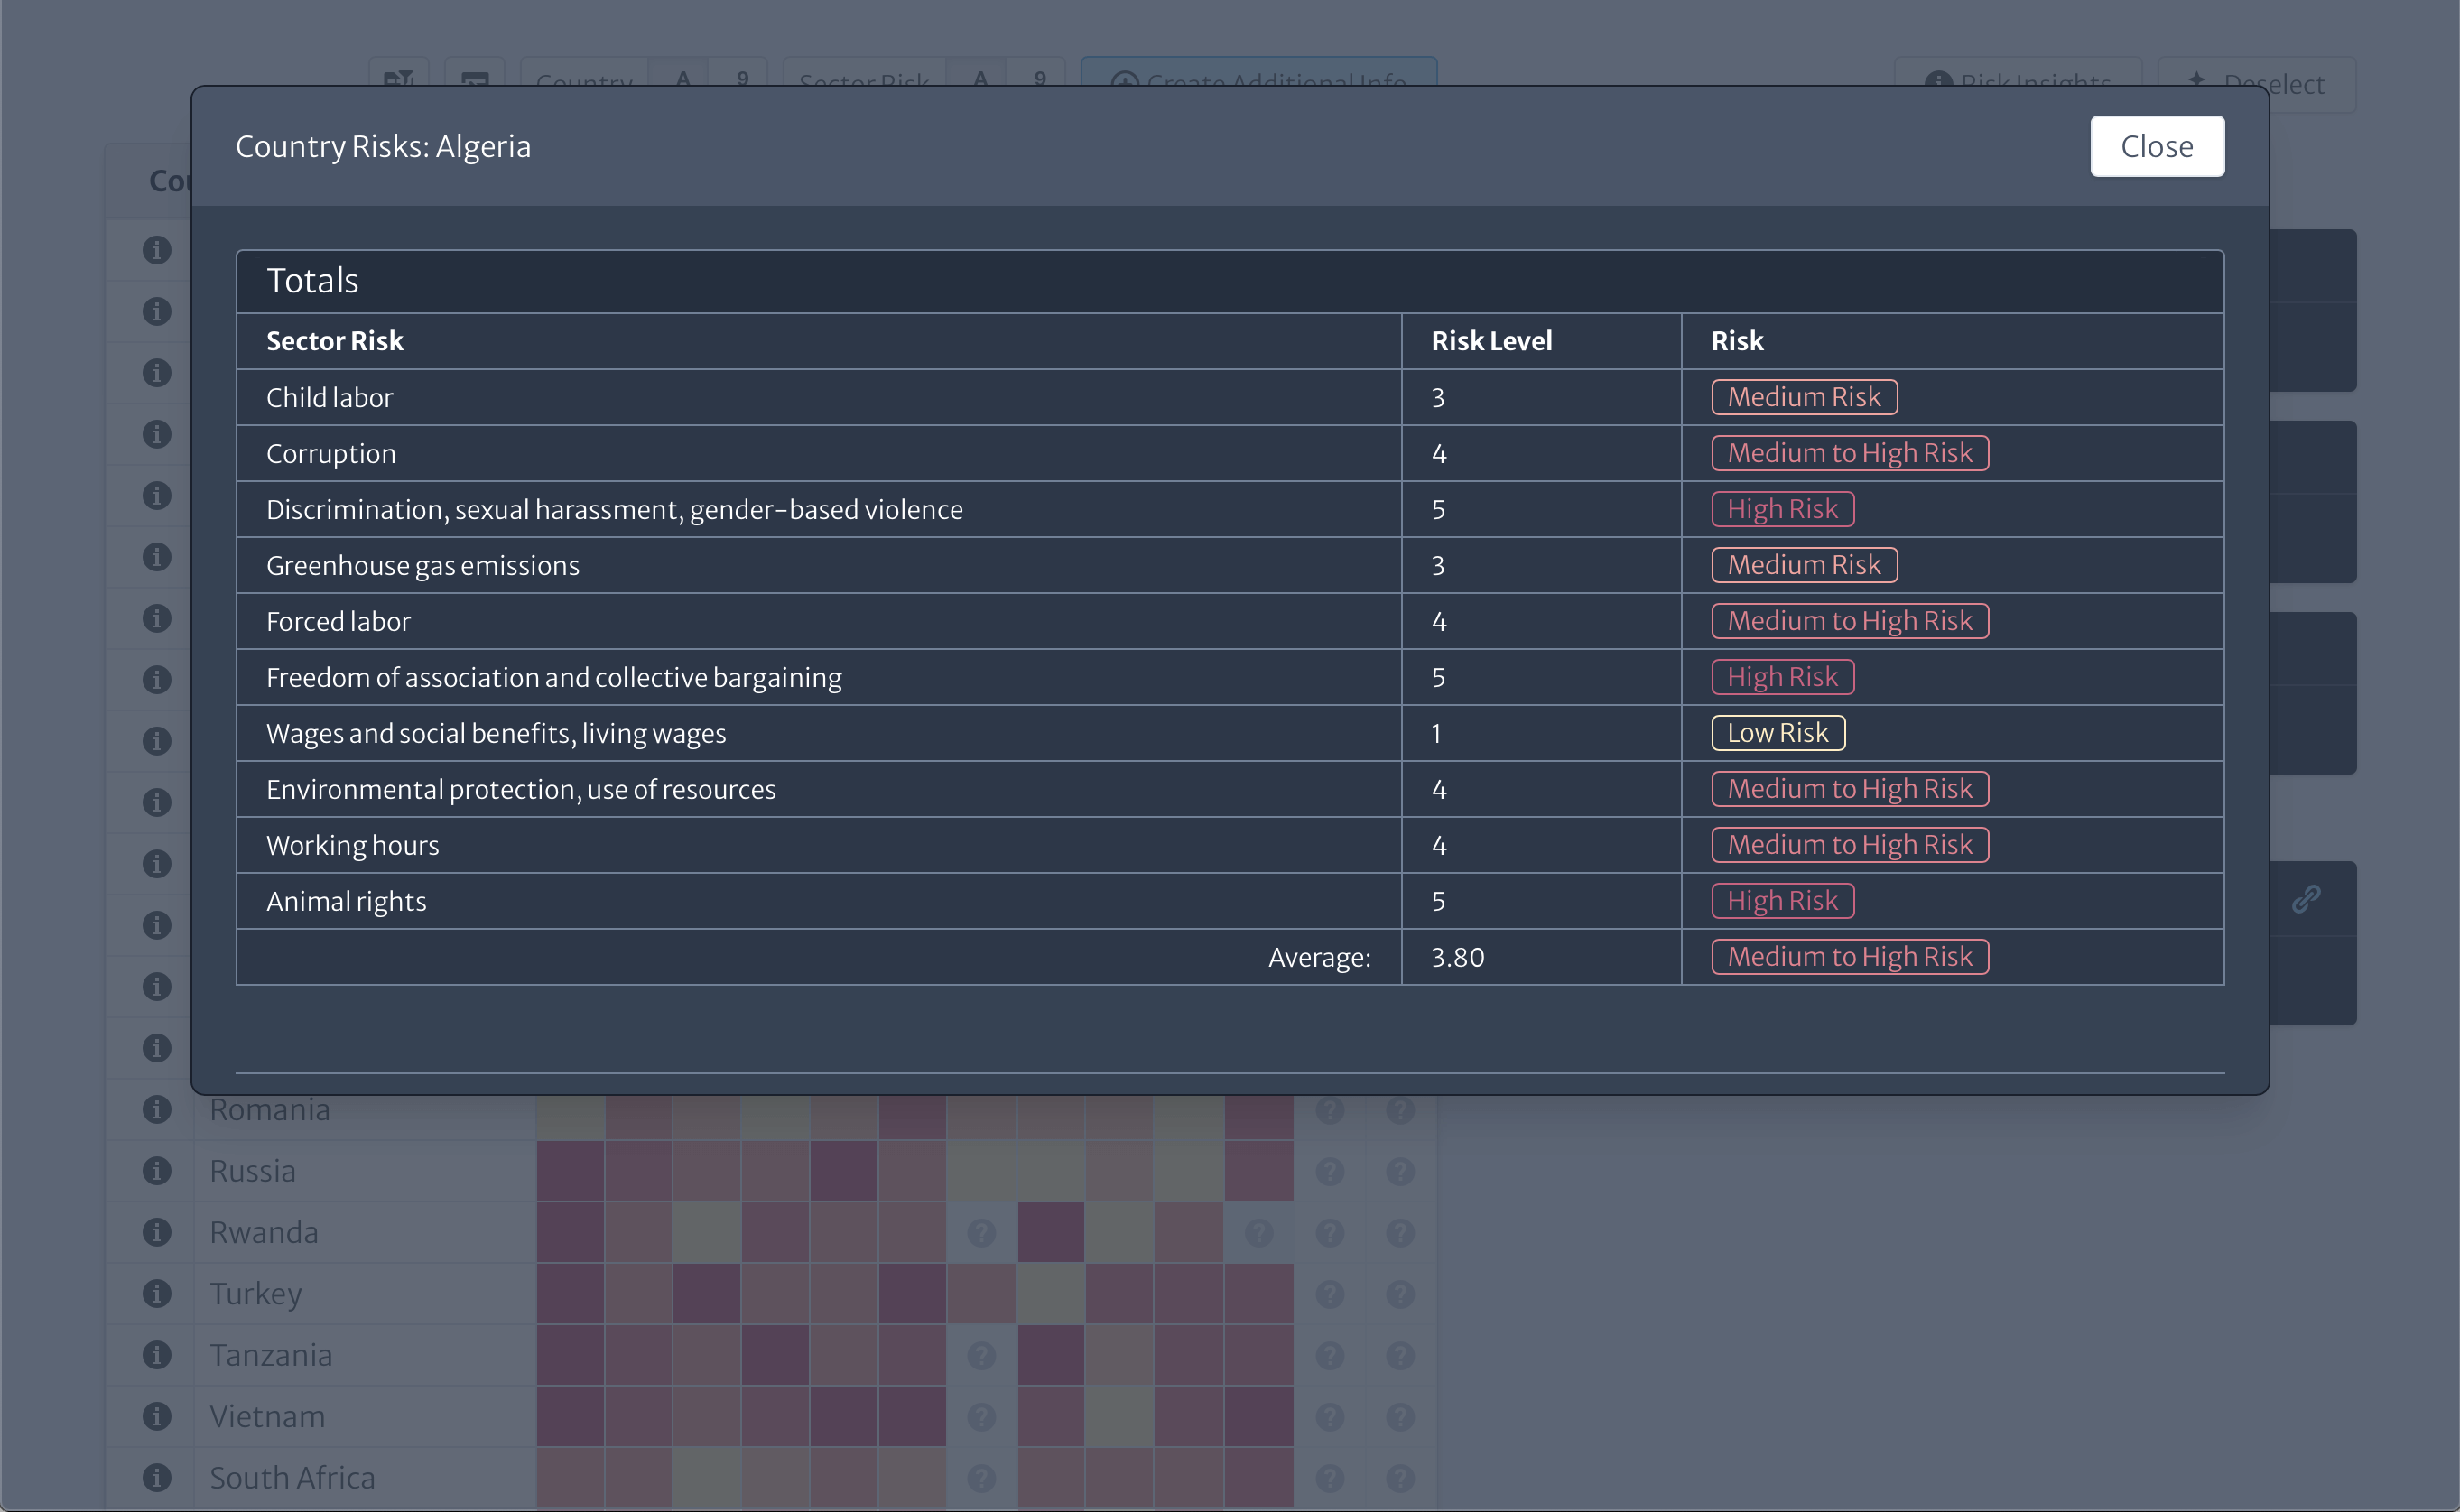2460x1512 pixels.
Task: Click the first question mark icon in Rwanda's row
Action: click(x=981, y=1232)
